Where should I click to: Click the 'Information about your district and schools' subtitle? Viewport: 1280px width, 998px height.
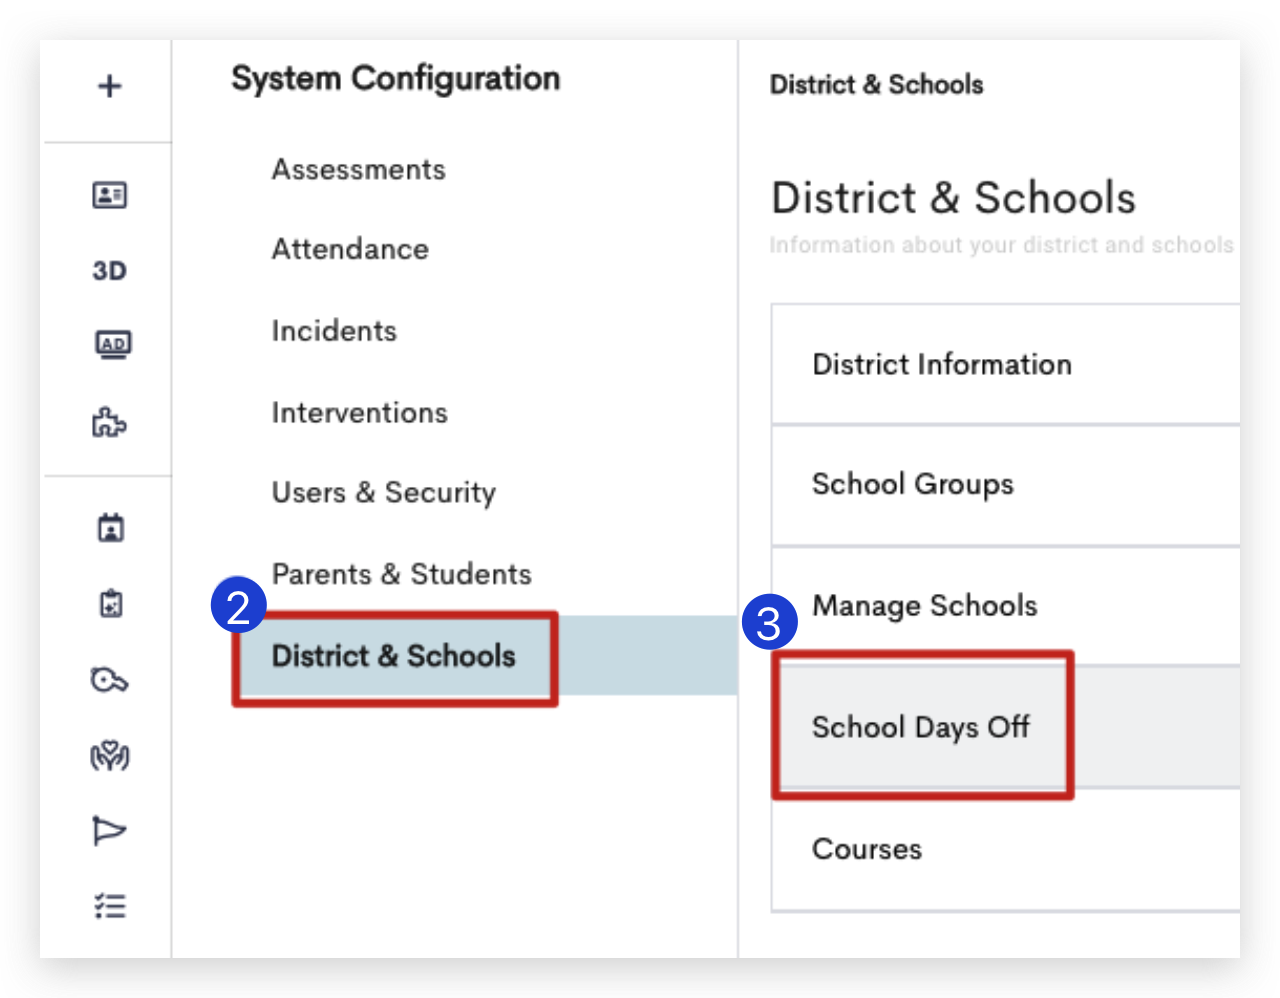click(1001, 245)
